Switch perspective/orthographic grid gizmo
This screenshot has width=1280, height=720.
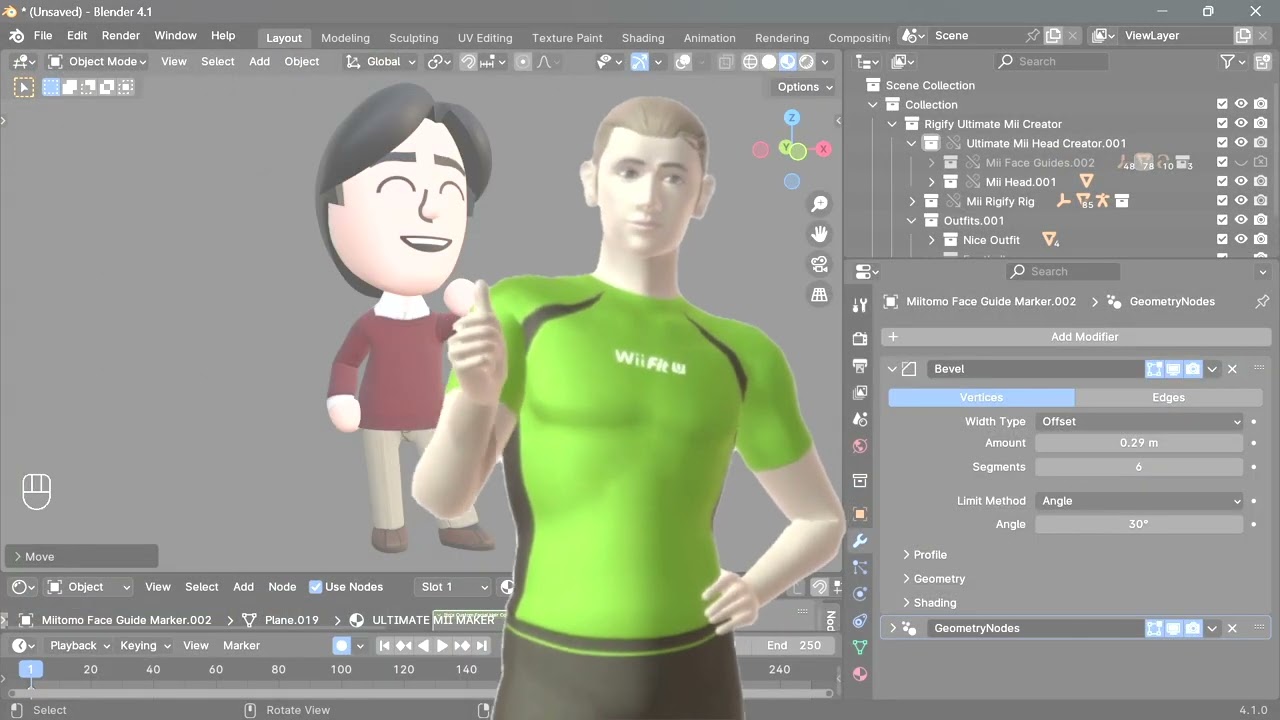(820, 294)
